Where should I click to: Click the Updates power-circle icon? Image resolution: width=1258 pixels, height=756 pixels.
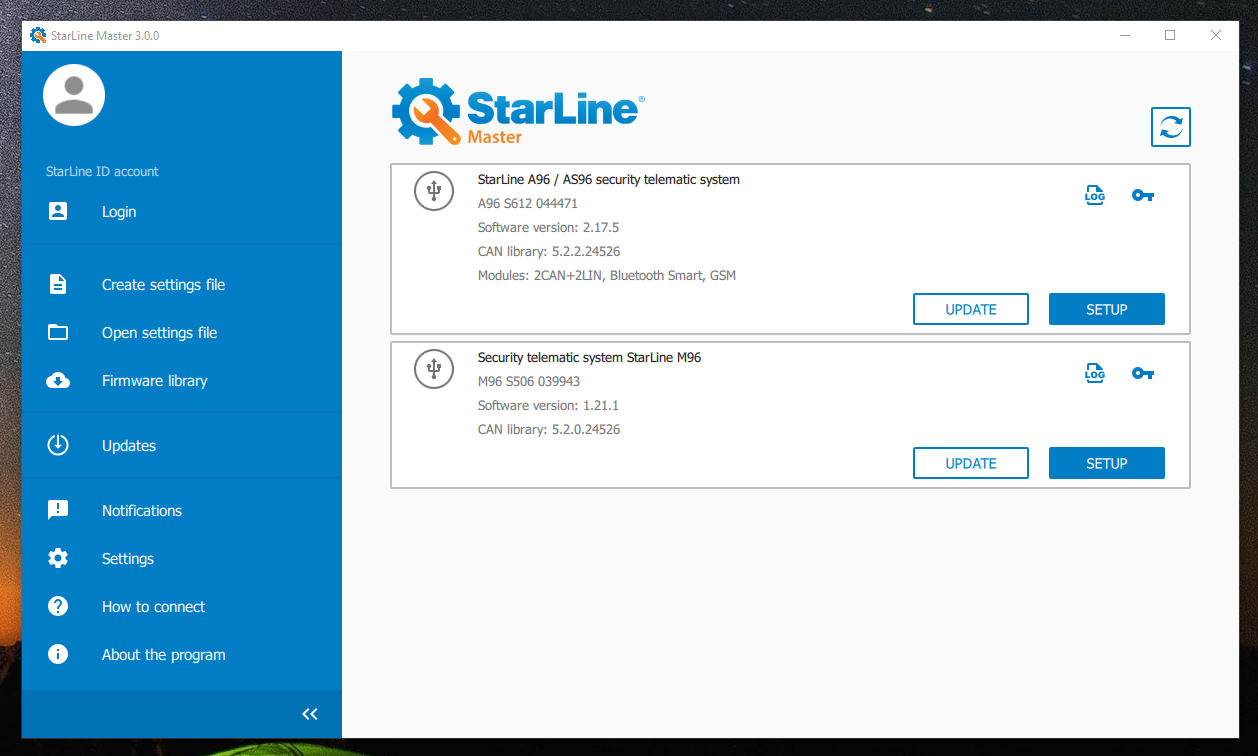(x=58, y=445)
